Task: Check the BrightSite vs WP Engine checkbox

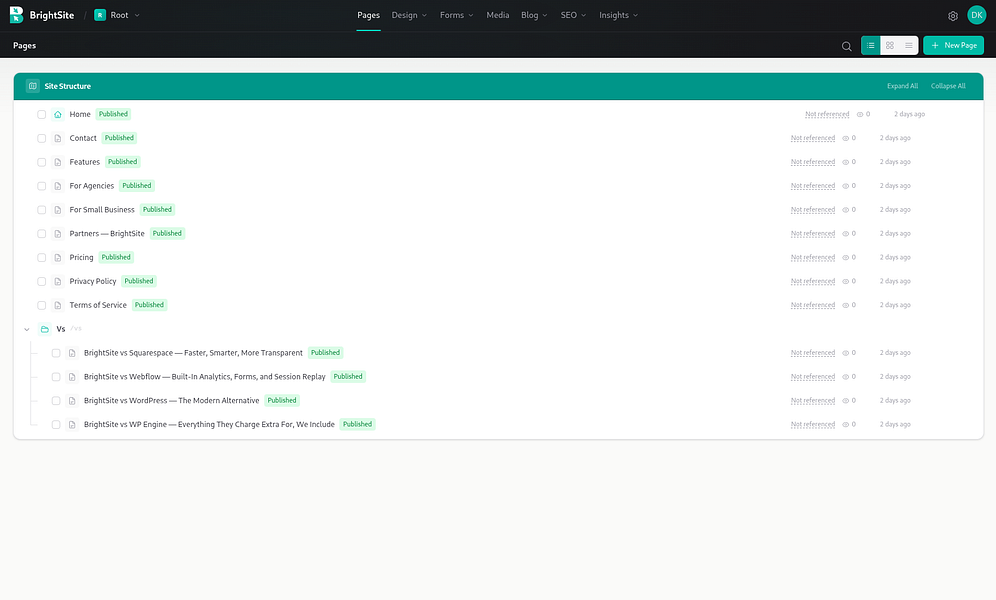Action: [56, 424]
